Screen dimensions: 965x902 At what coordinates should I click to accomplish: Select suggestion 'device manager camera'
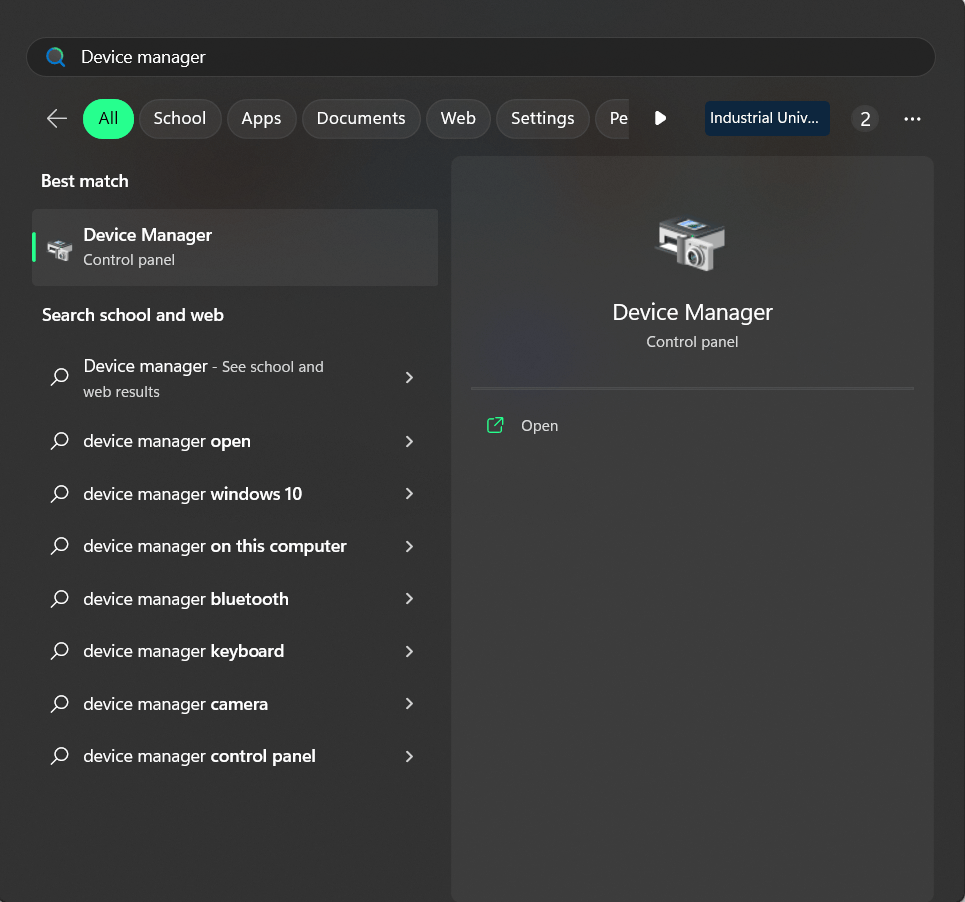tap(235, 704)
